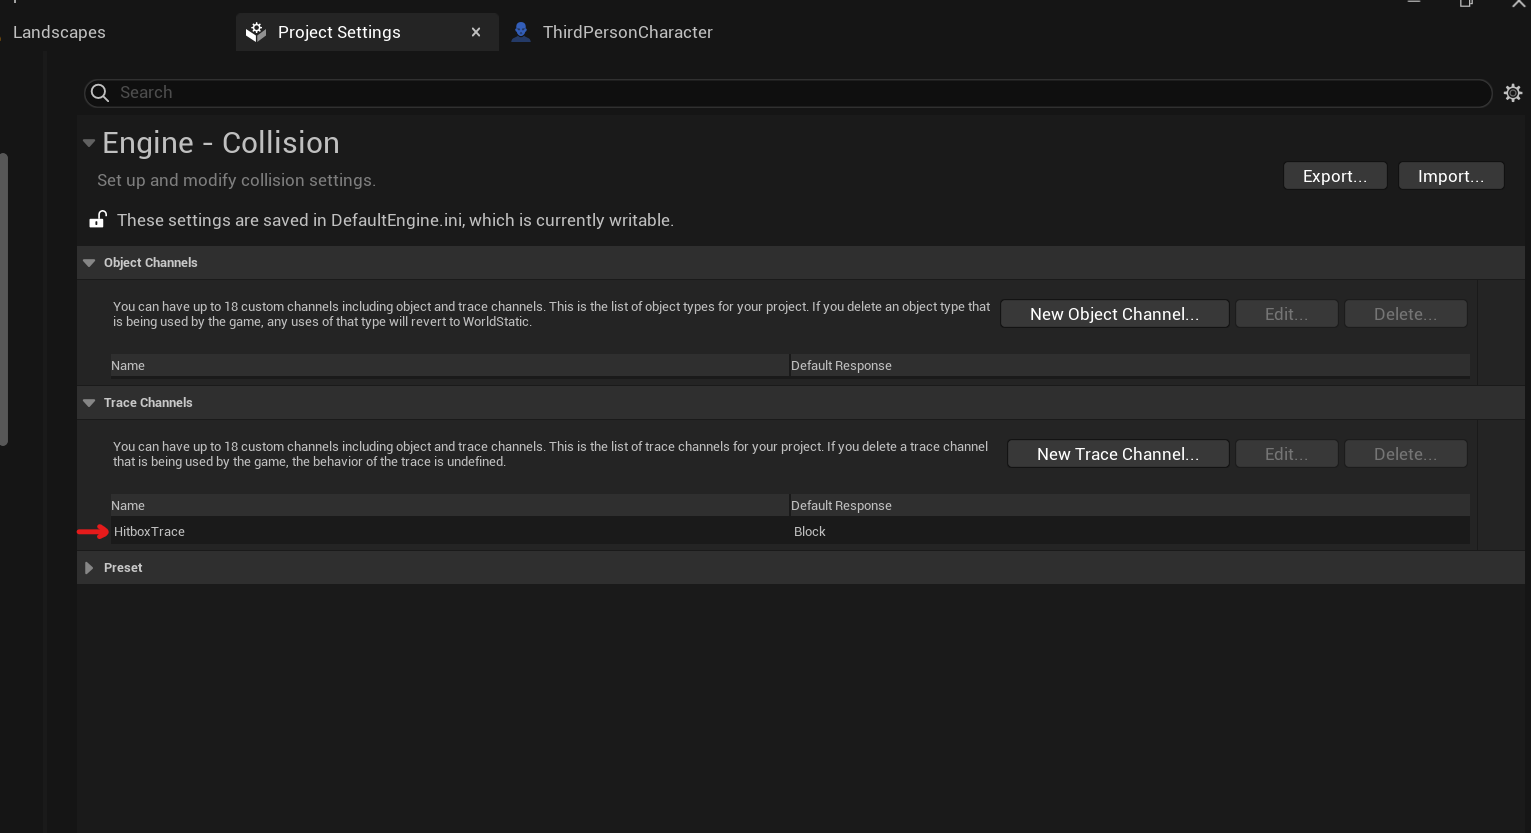Collapse the Engine - Collision section
The height and width of the screenshot is (833, 1531).
tap(89, 142)
